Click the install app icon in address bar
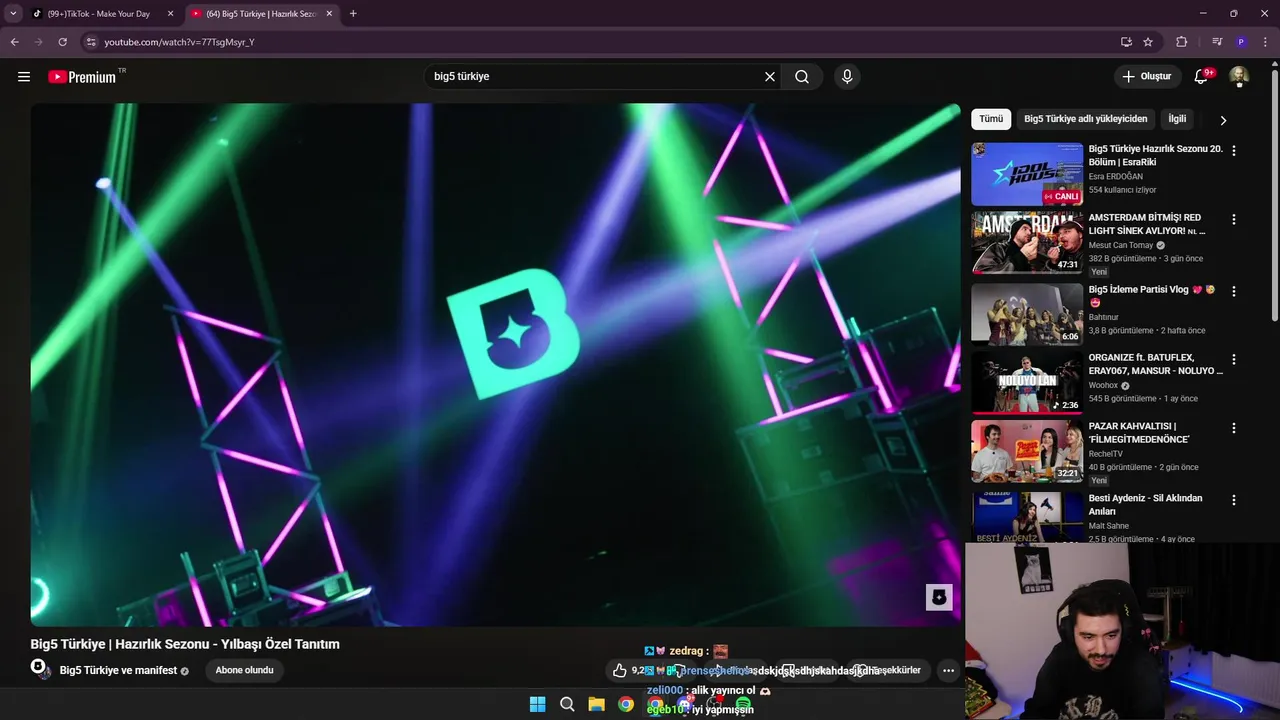Viewport: 1280px width, 720px height. (1126, 42)
